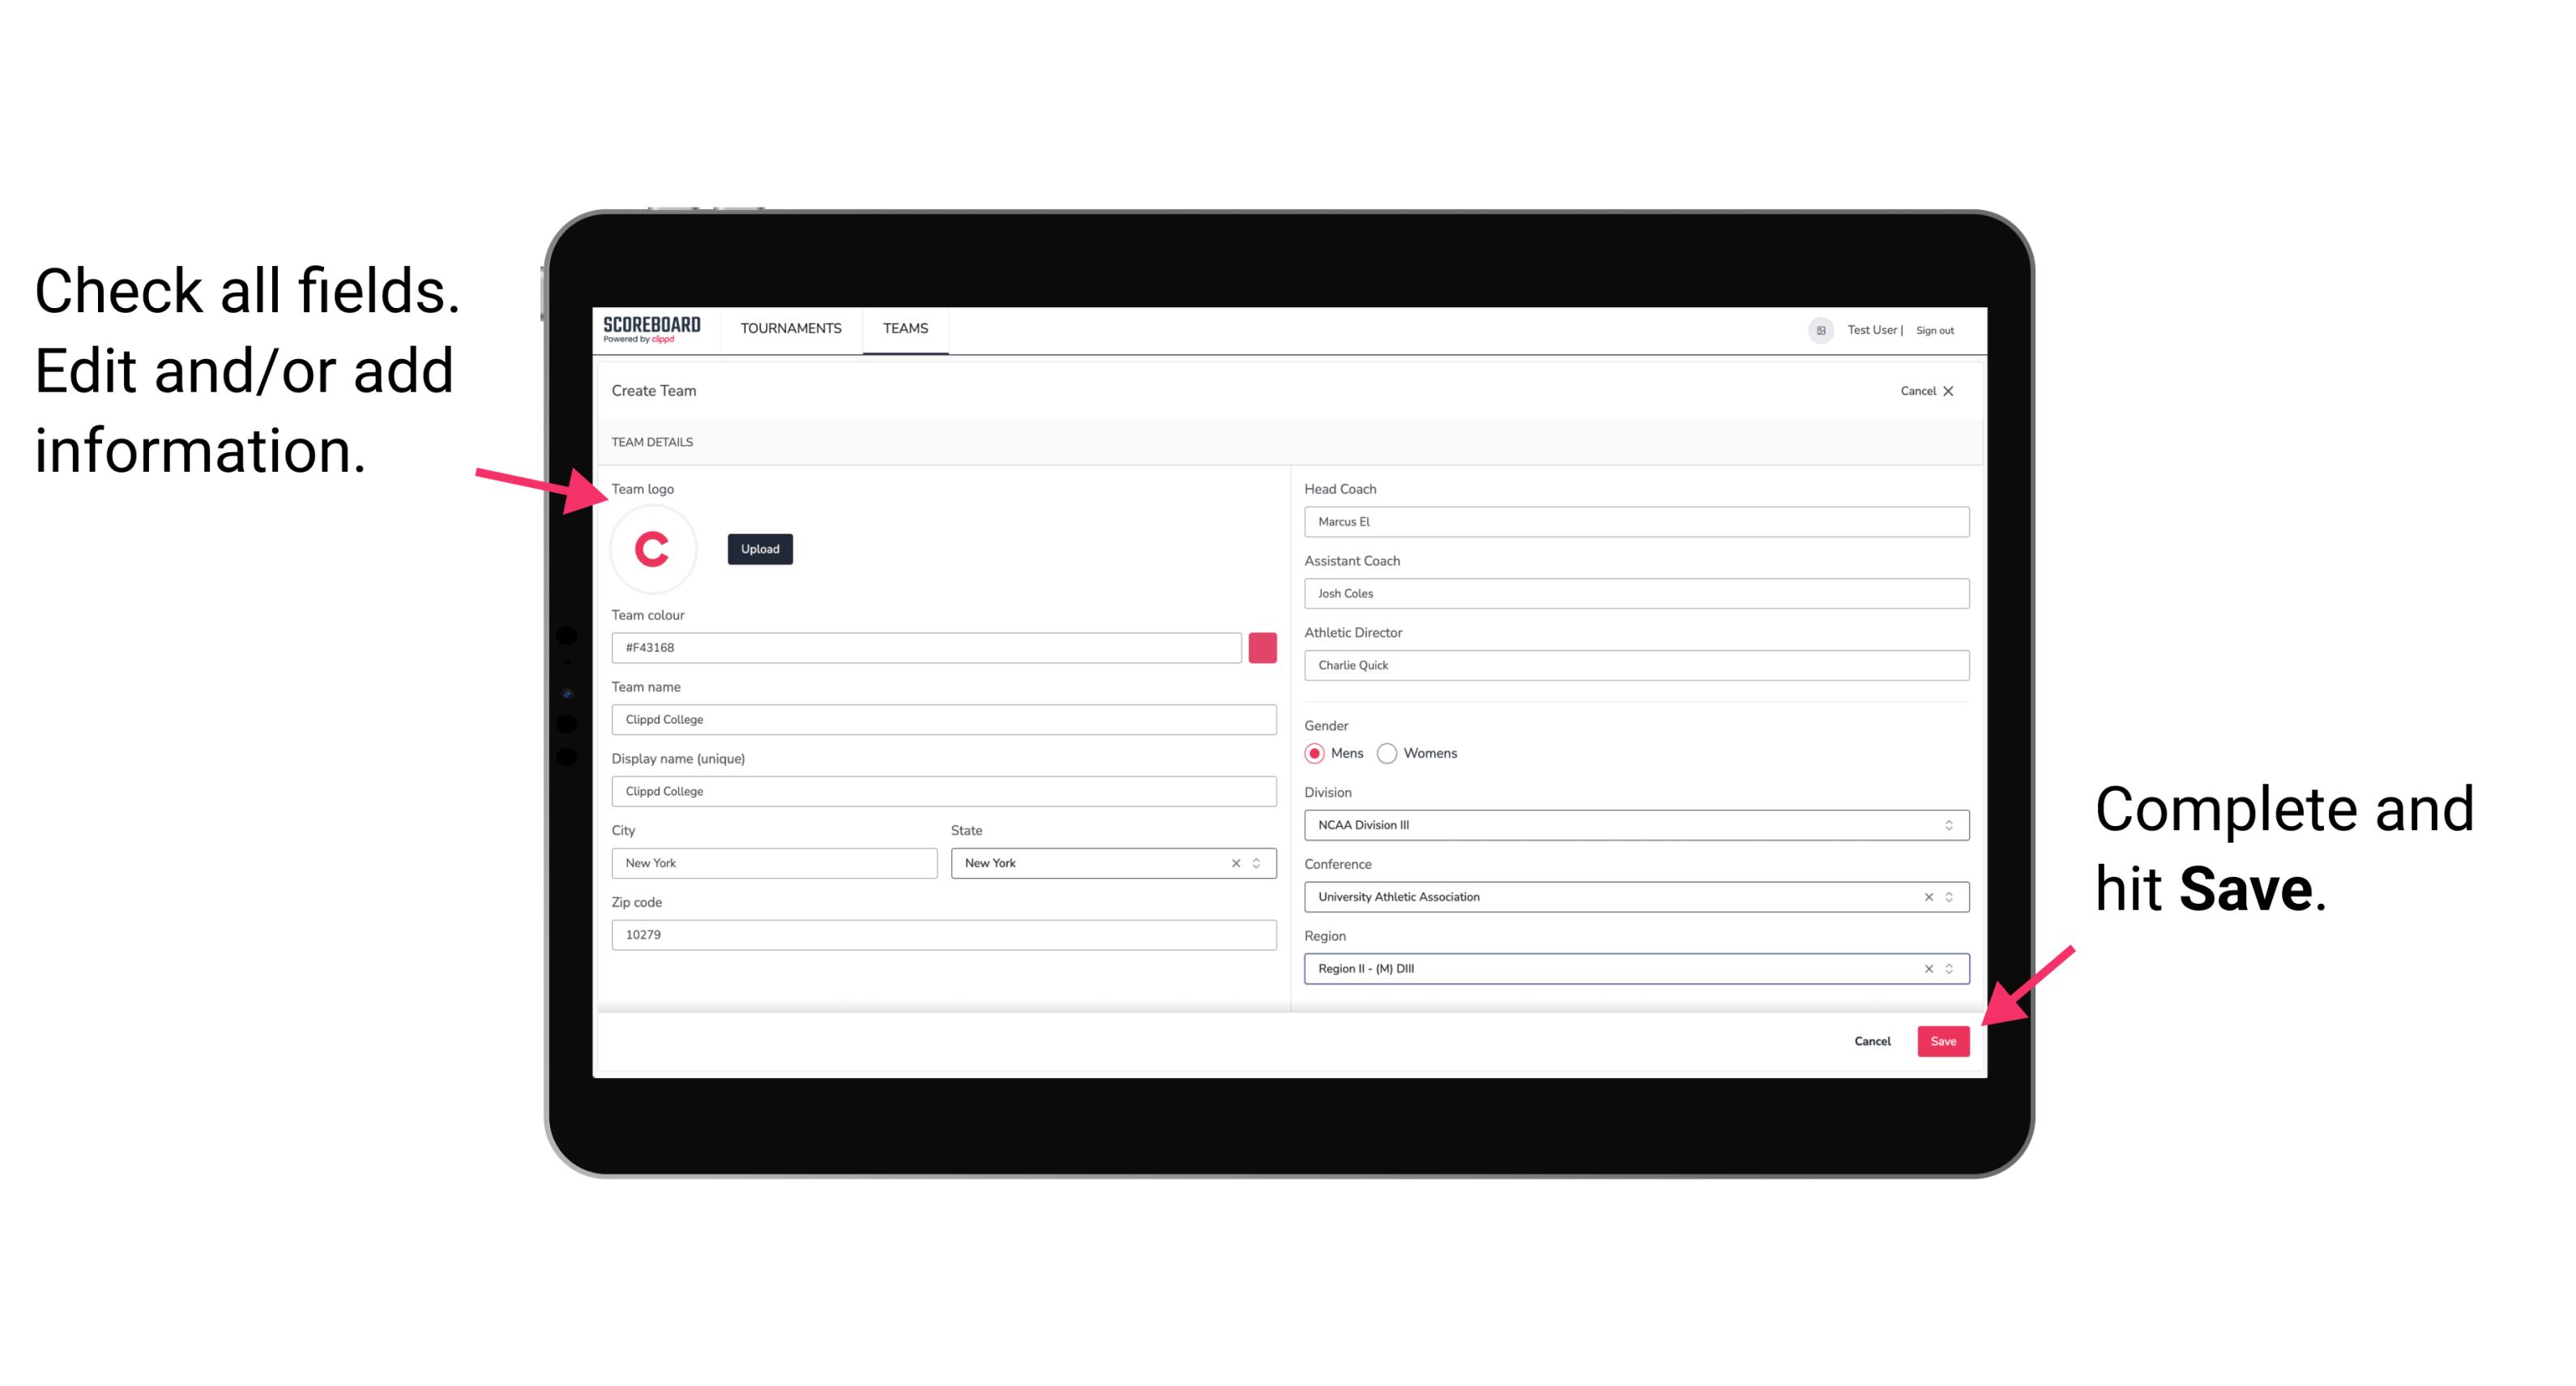Viewport: 2576px width, 1386px height.
Task: Click the red team colour swatch square
Action: point(1262,647)
